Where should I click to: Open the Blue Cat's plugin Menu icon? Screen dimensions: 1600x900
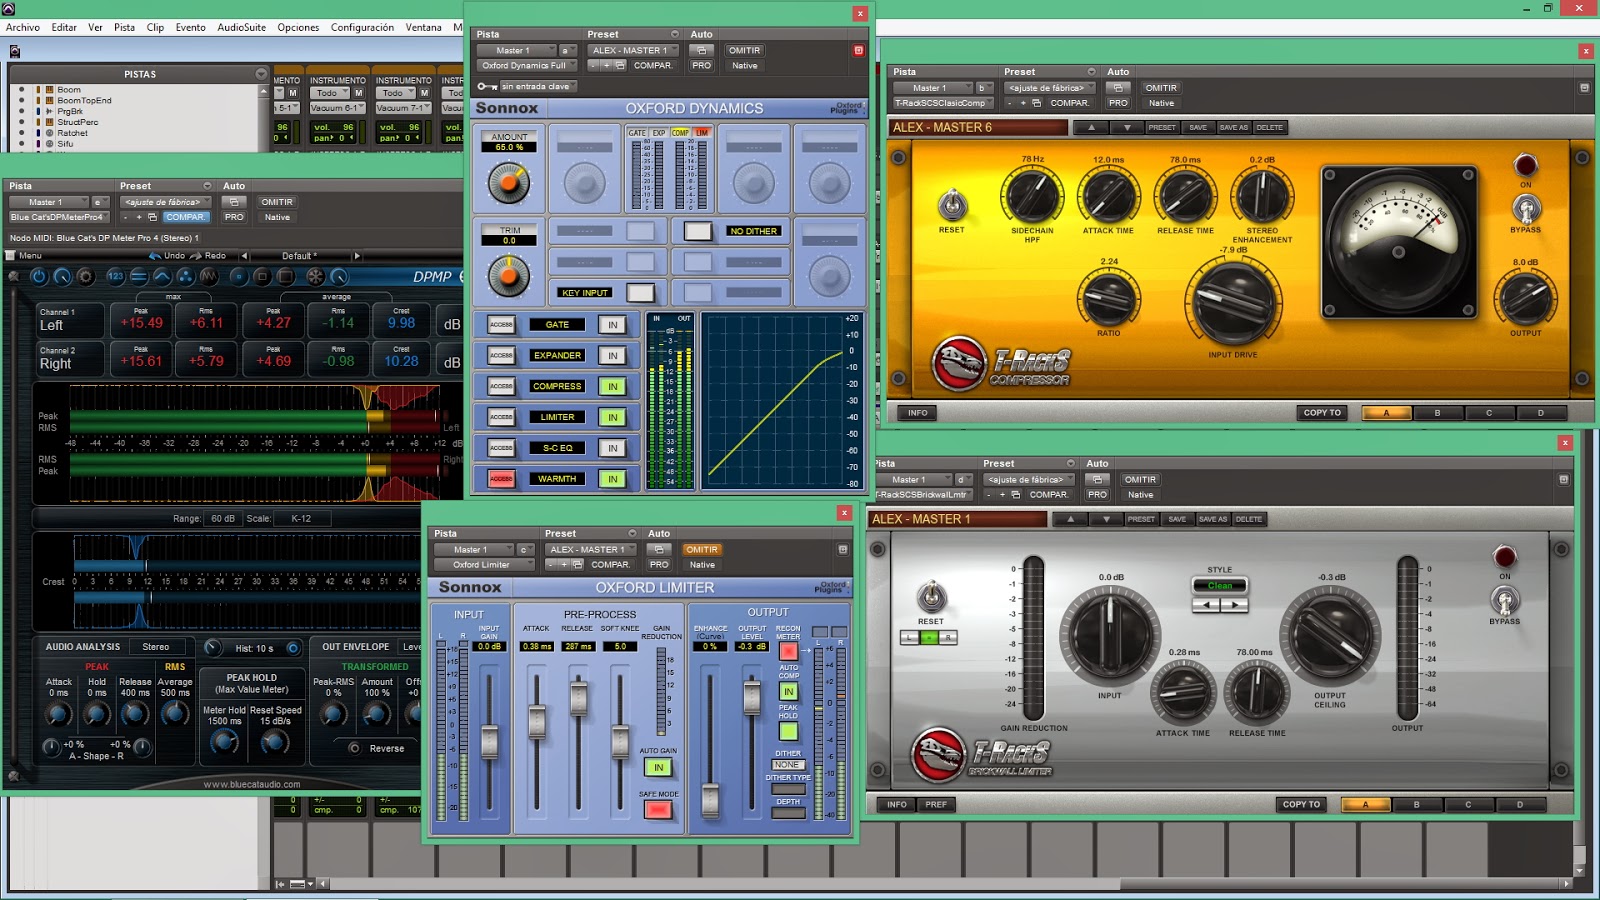(x=11, y=256)
